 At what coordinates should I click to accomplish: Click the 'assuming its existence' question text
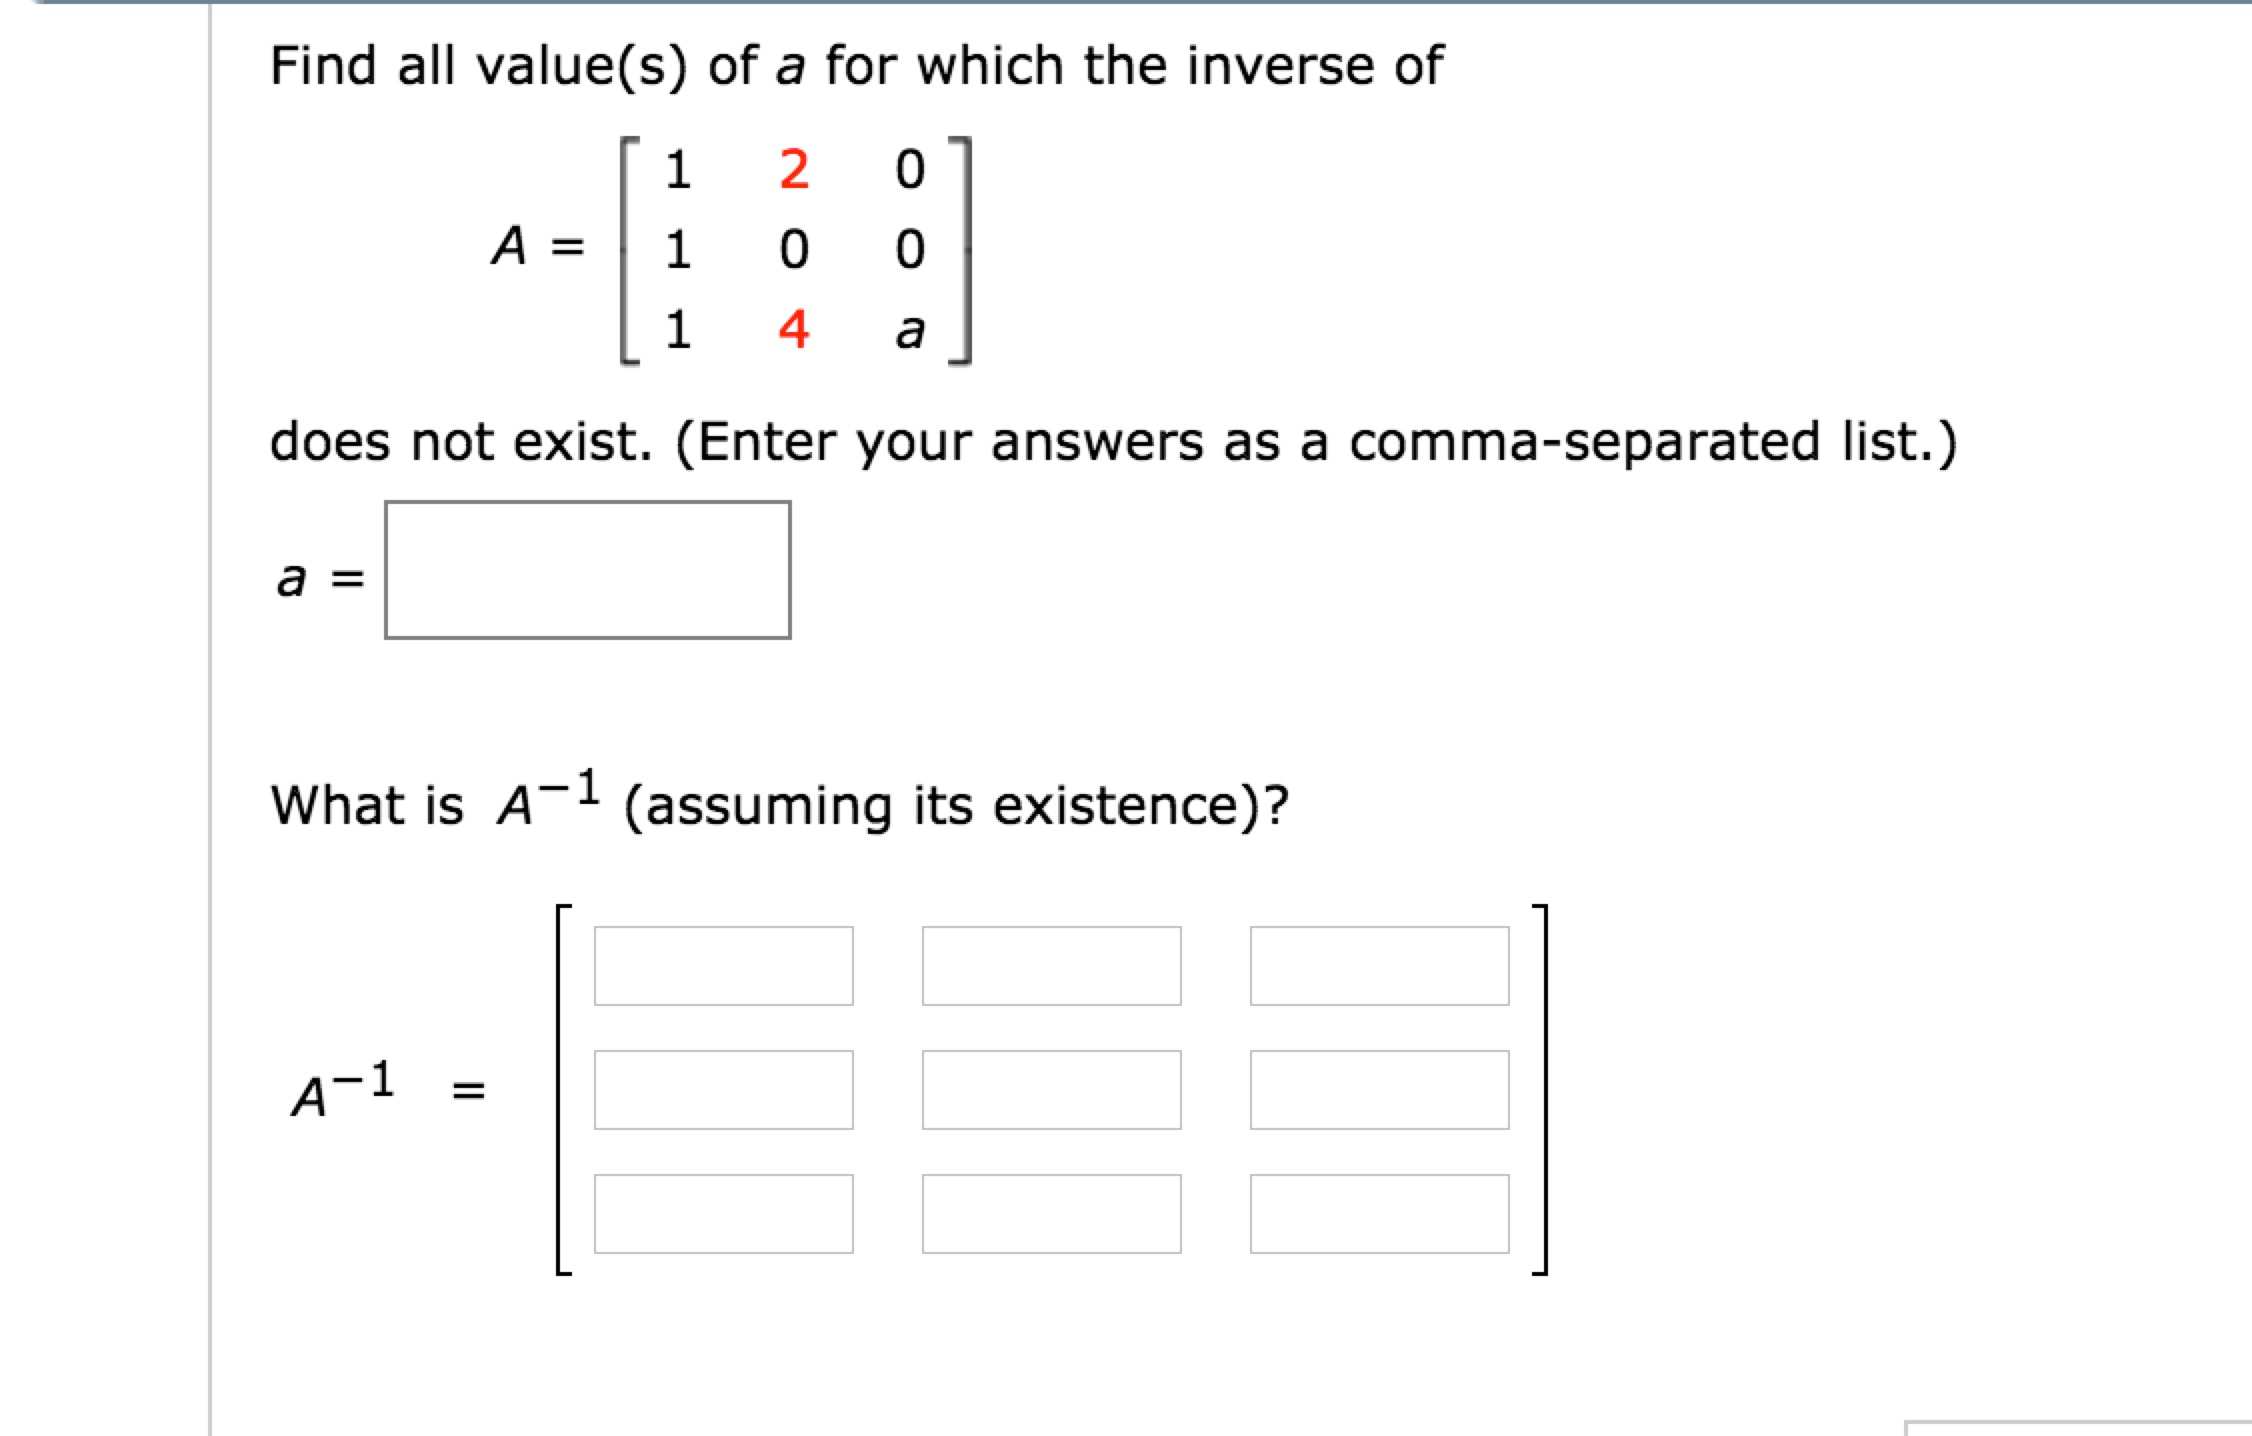coord(957,806)
